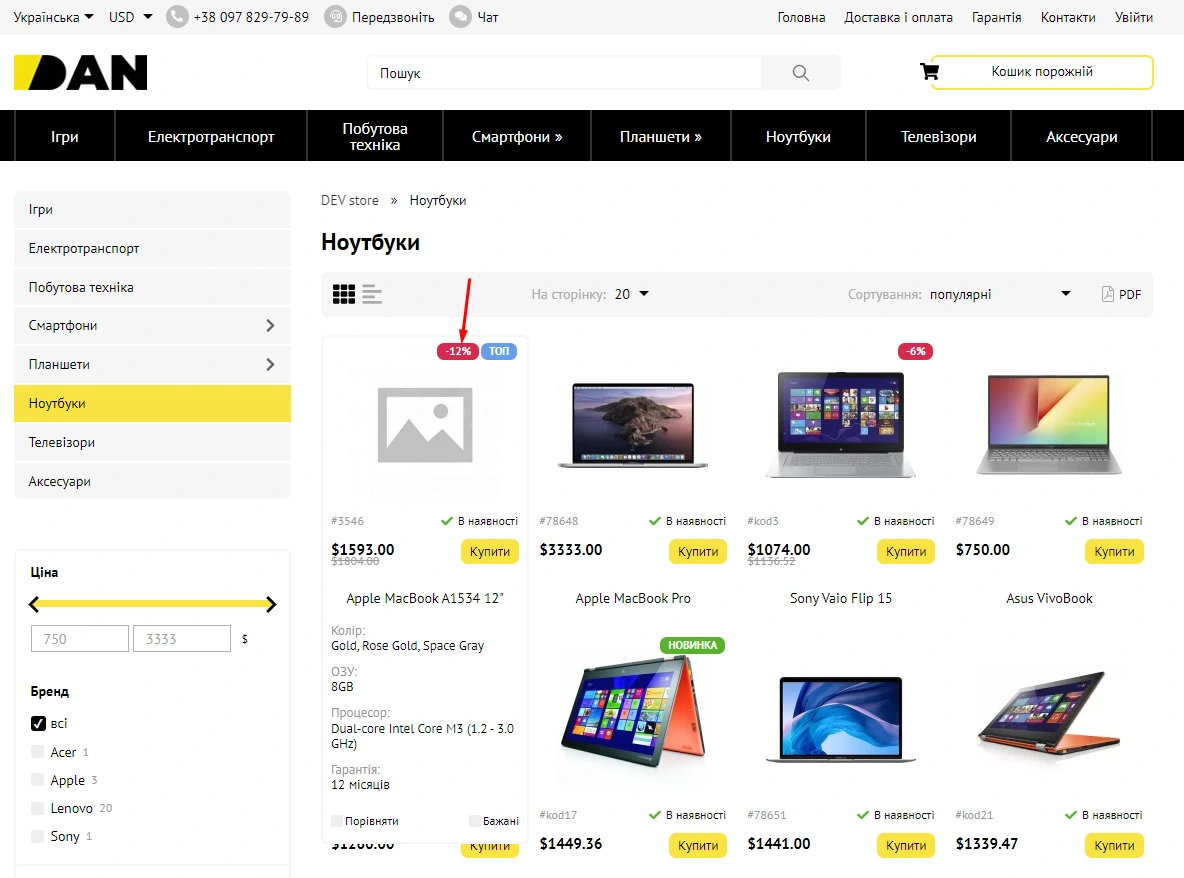Tick Порівняти checkbox on MacBook A1534

(x=337, y=821)
